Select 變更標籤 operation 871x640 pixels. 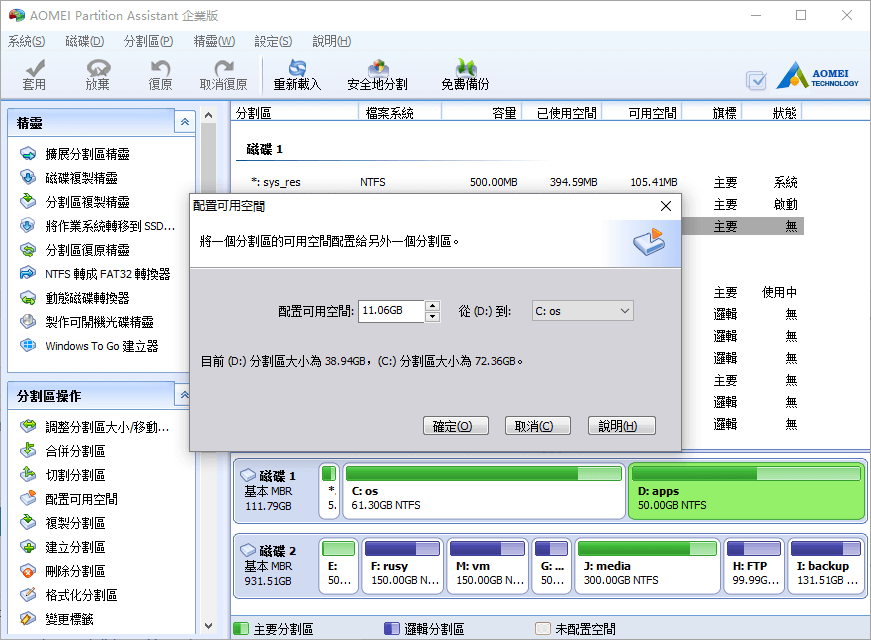point(57,619)
